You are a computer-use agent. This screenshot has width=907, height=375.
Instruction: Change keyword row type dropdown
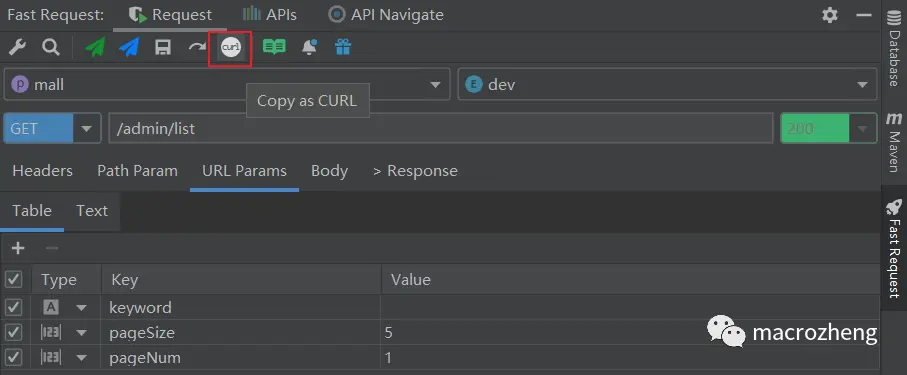81,308
